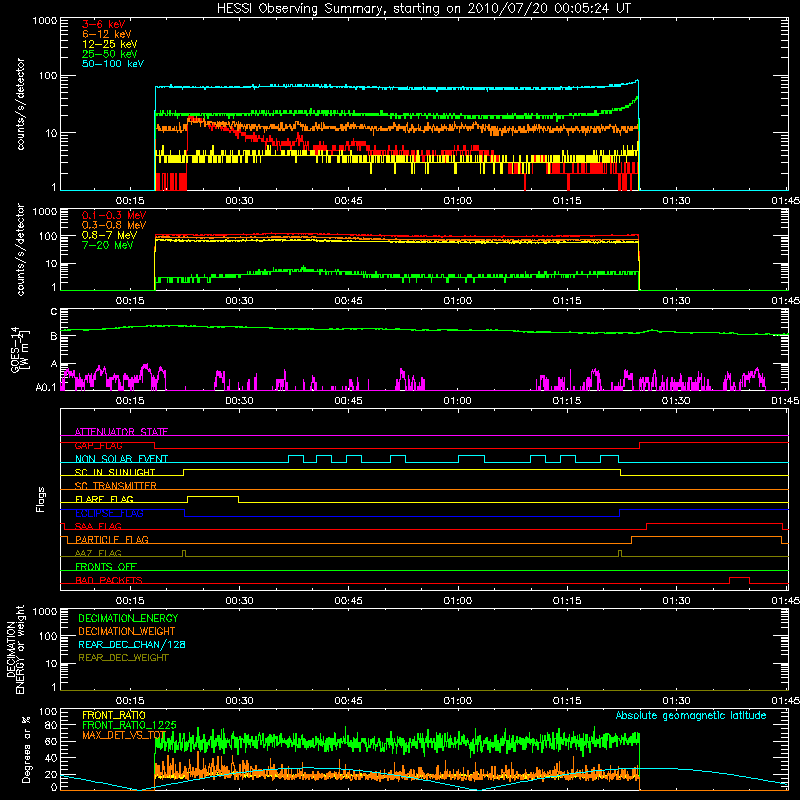Image resolution: width=800 pixels, height=800 pixels.
Task: Click the REAR_DEC_CHAN/128 legend label
Action: (x=132, y=644)
